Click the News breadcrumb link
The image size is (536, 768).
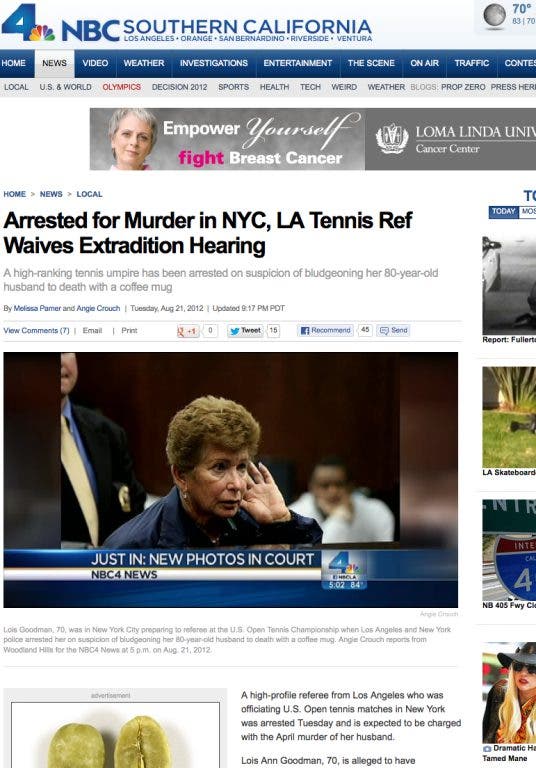coord(51,194)
